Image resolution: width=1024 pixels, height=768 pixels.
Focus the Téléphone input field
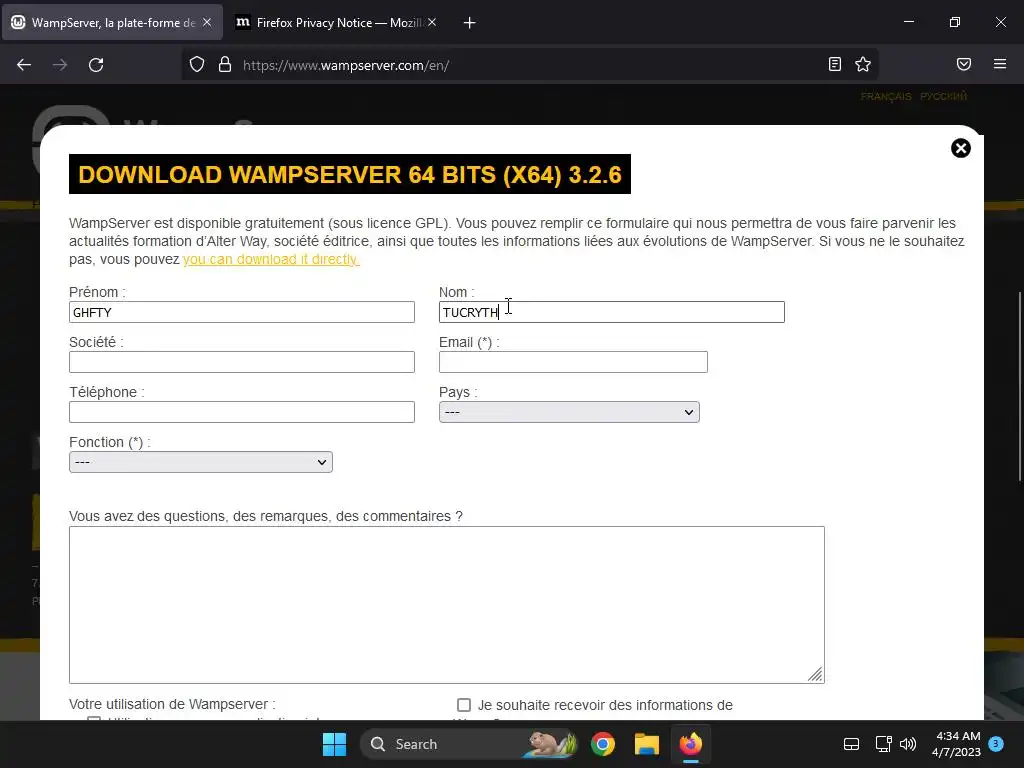tap(242, 412)
